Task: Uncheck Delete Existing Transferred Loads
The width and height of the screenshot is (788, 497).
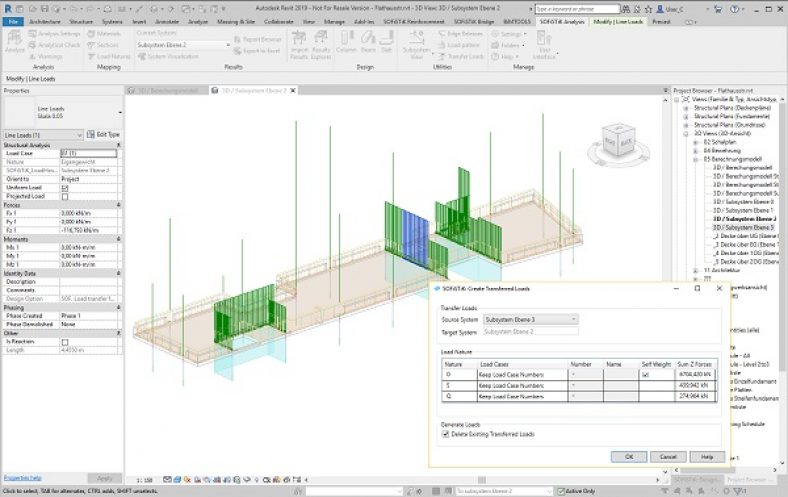Action: 446,432
